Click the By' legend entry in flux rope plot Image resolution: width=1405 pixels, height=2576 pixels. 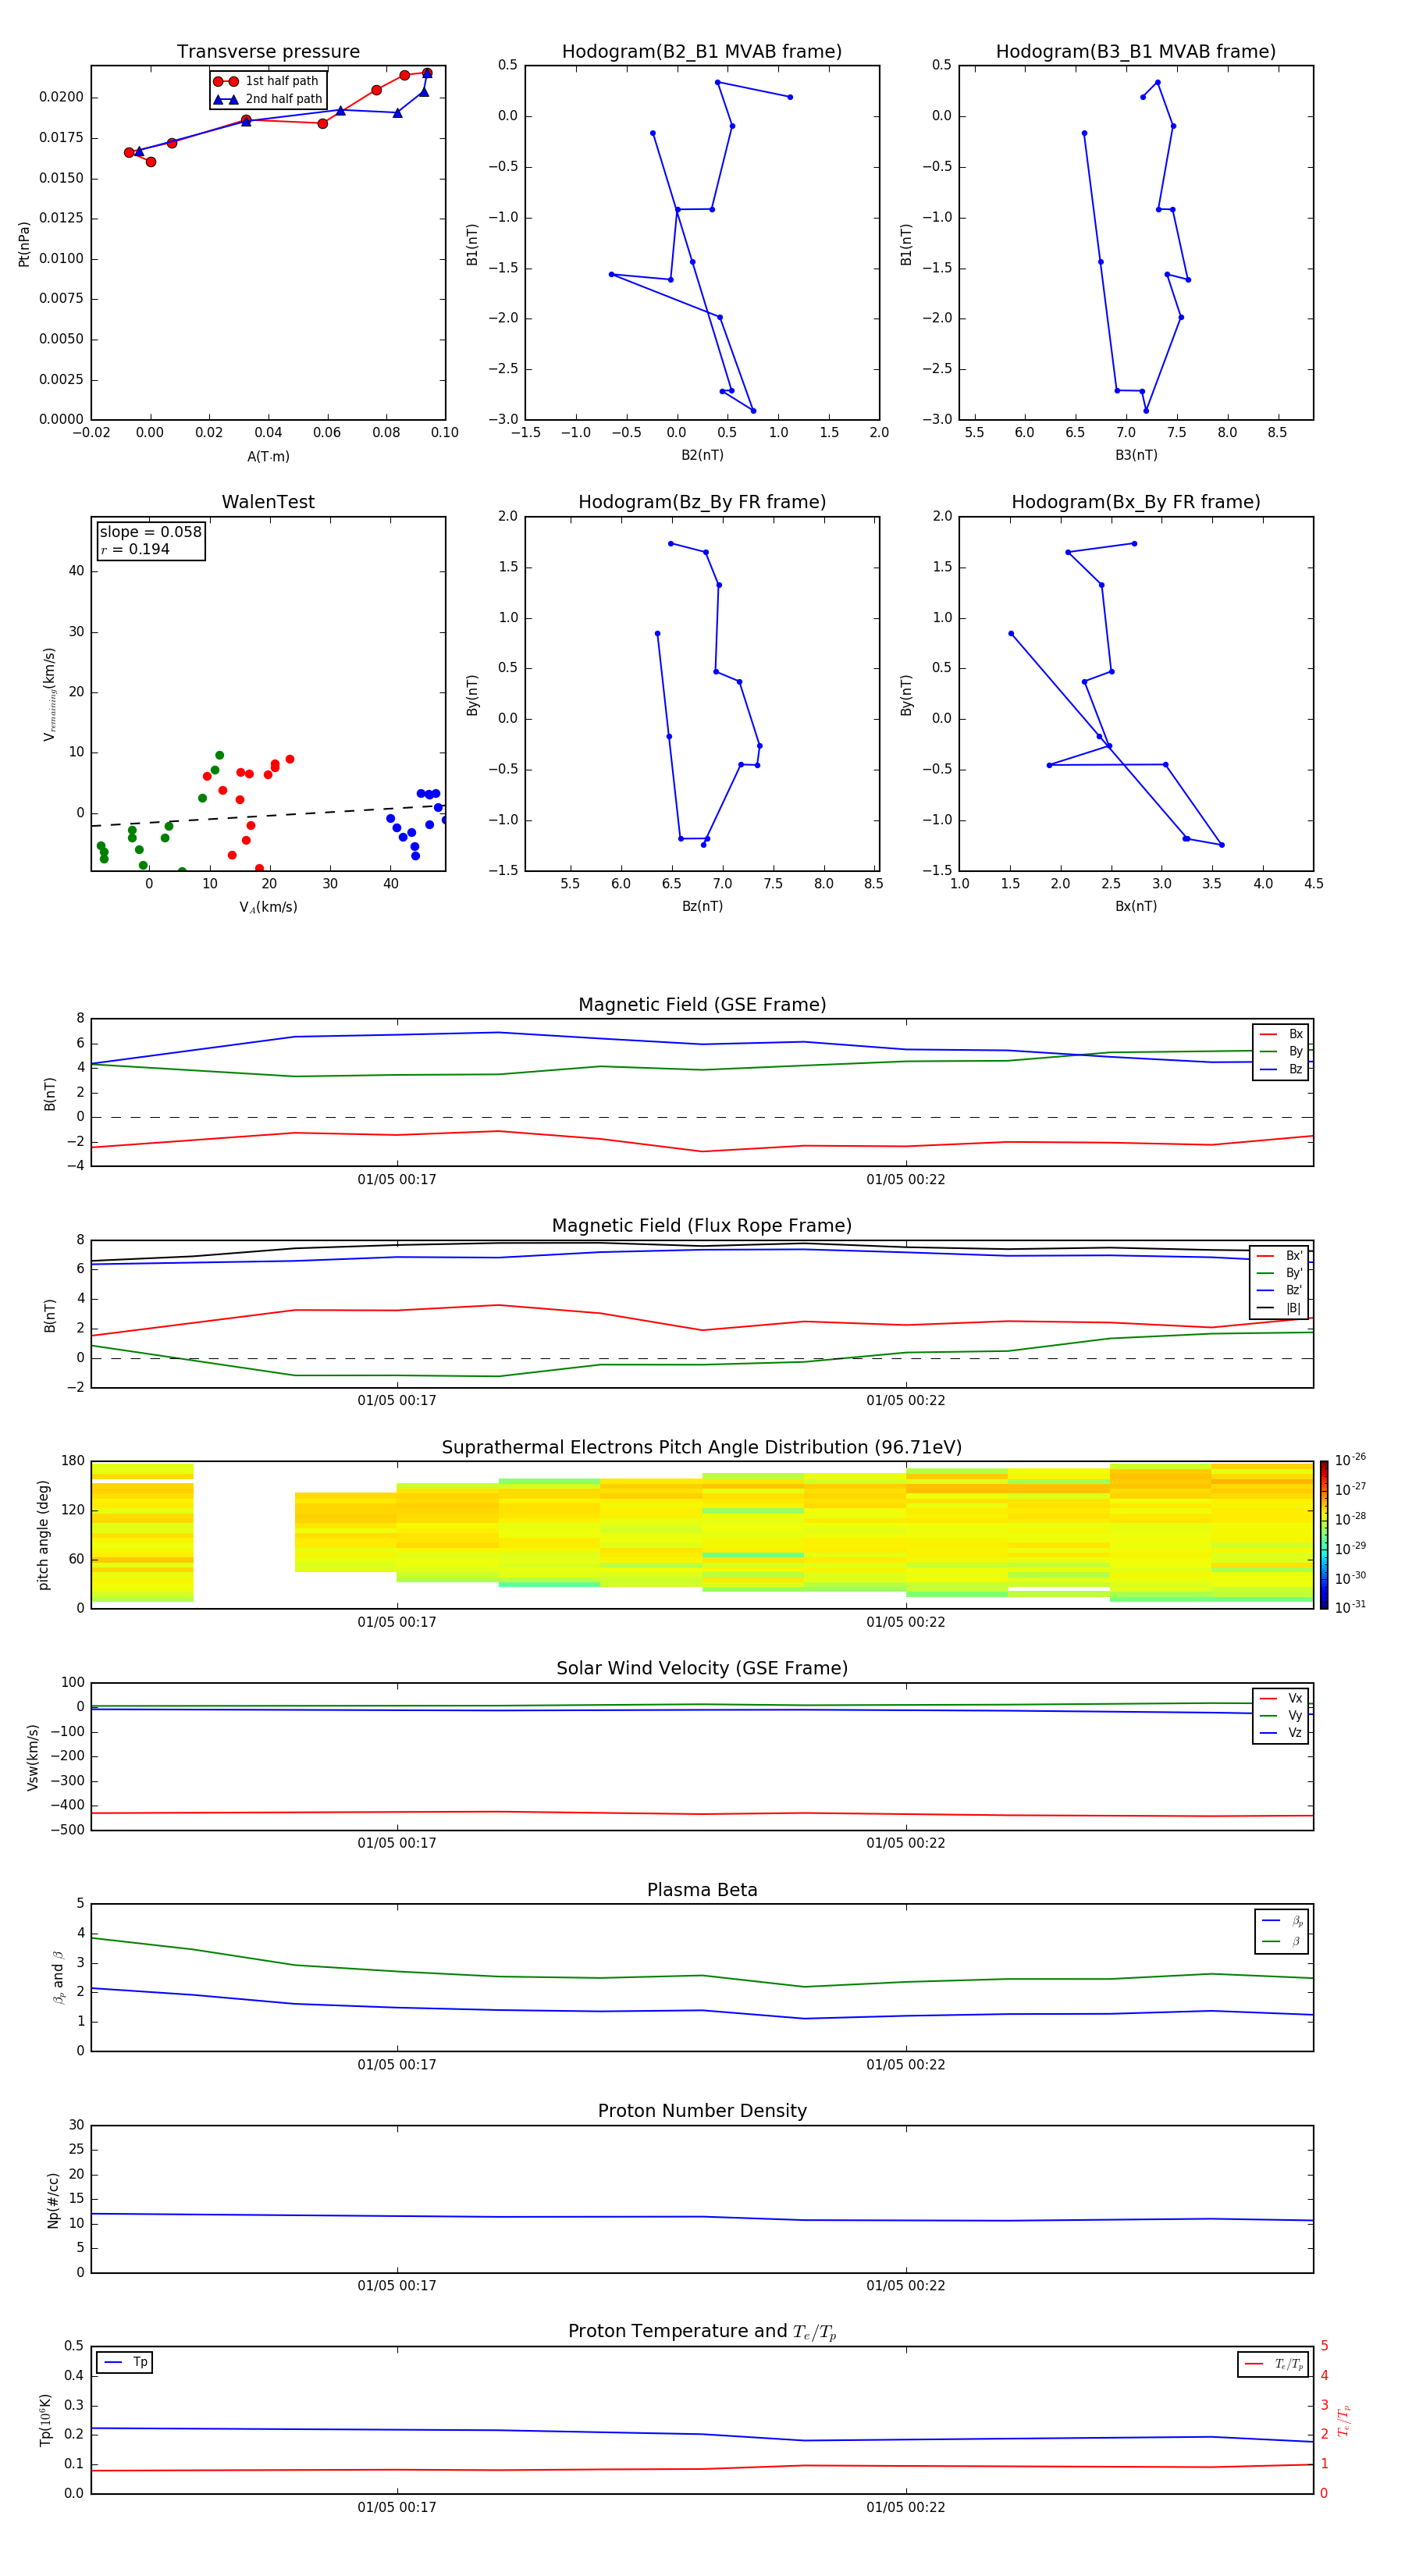[1280, 1274]
